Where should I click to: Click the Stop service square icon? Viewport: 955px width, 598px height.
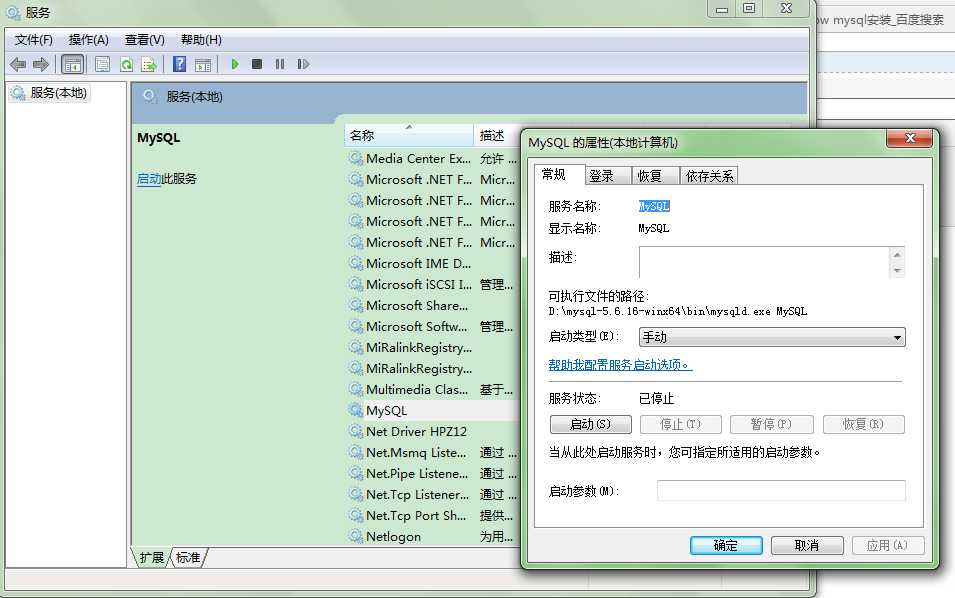(257, 64)
